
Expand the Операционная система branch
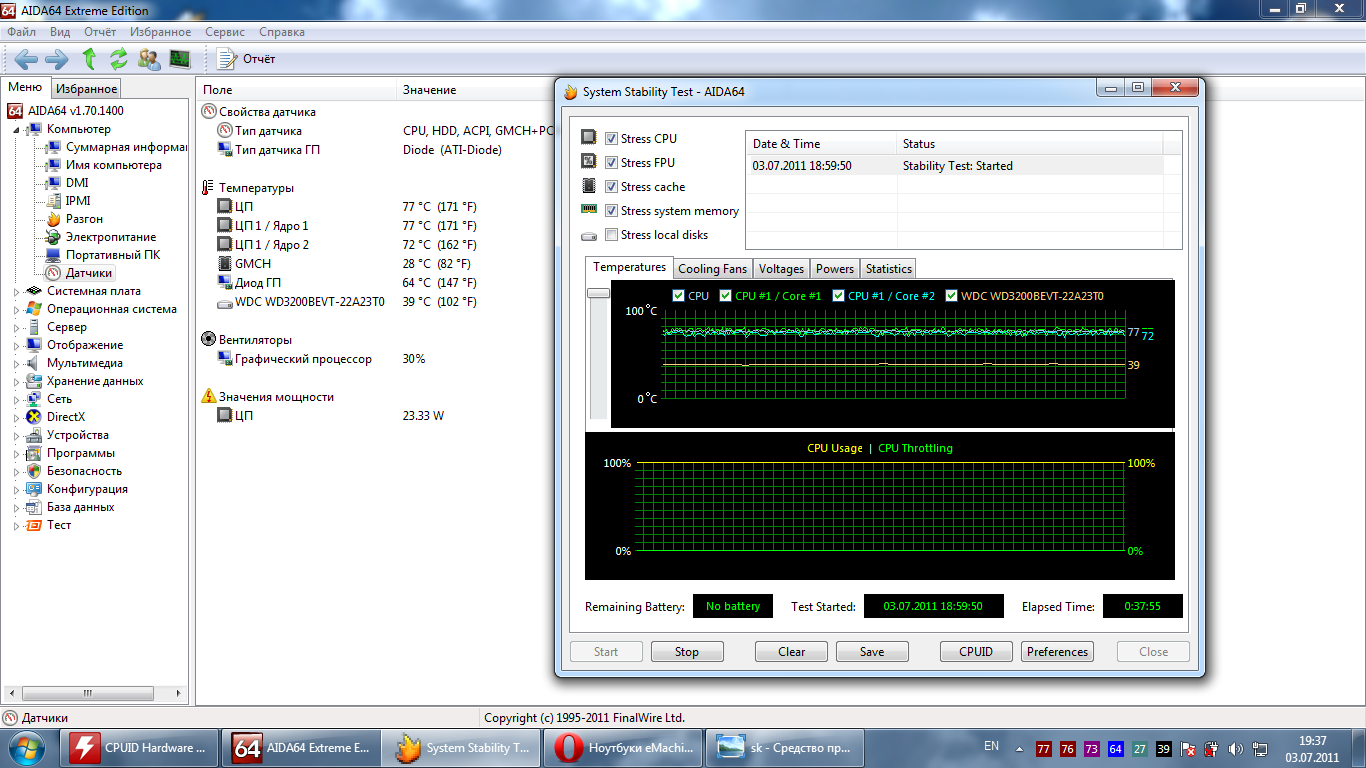(x=16, y=309)
